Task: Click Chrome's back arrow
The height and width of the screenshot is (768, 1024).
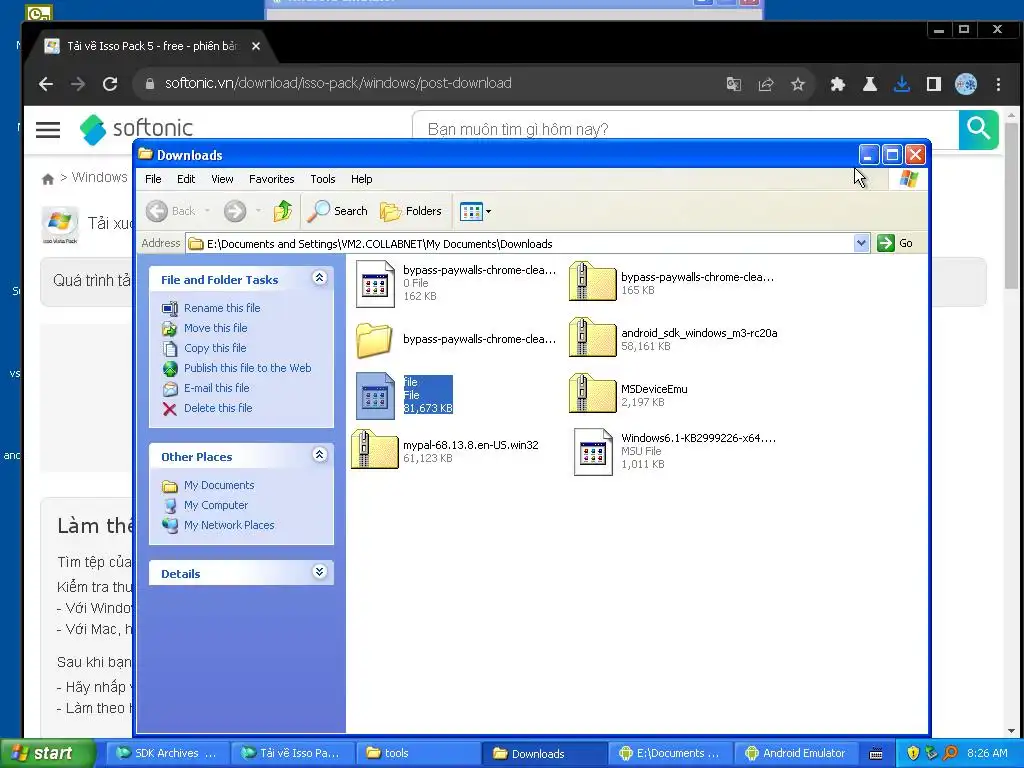Action: [x=46, y=84]
